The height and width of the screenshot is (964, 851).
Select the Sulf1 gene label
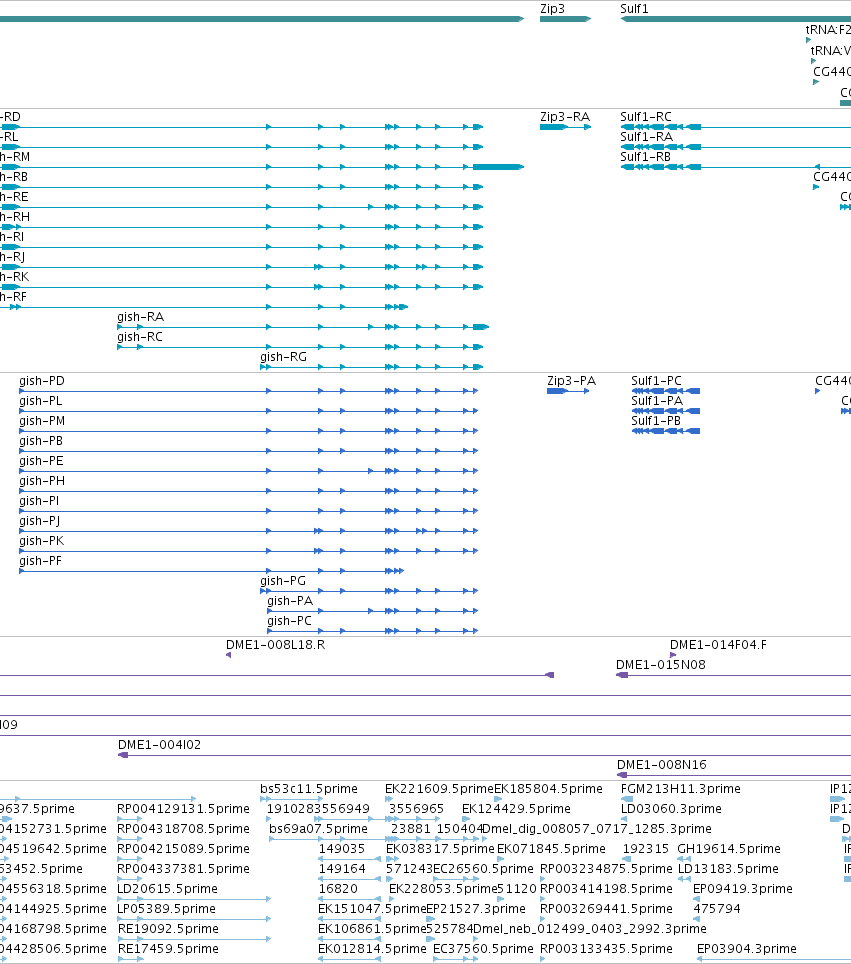(634, 9)
